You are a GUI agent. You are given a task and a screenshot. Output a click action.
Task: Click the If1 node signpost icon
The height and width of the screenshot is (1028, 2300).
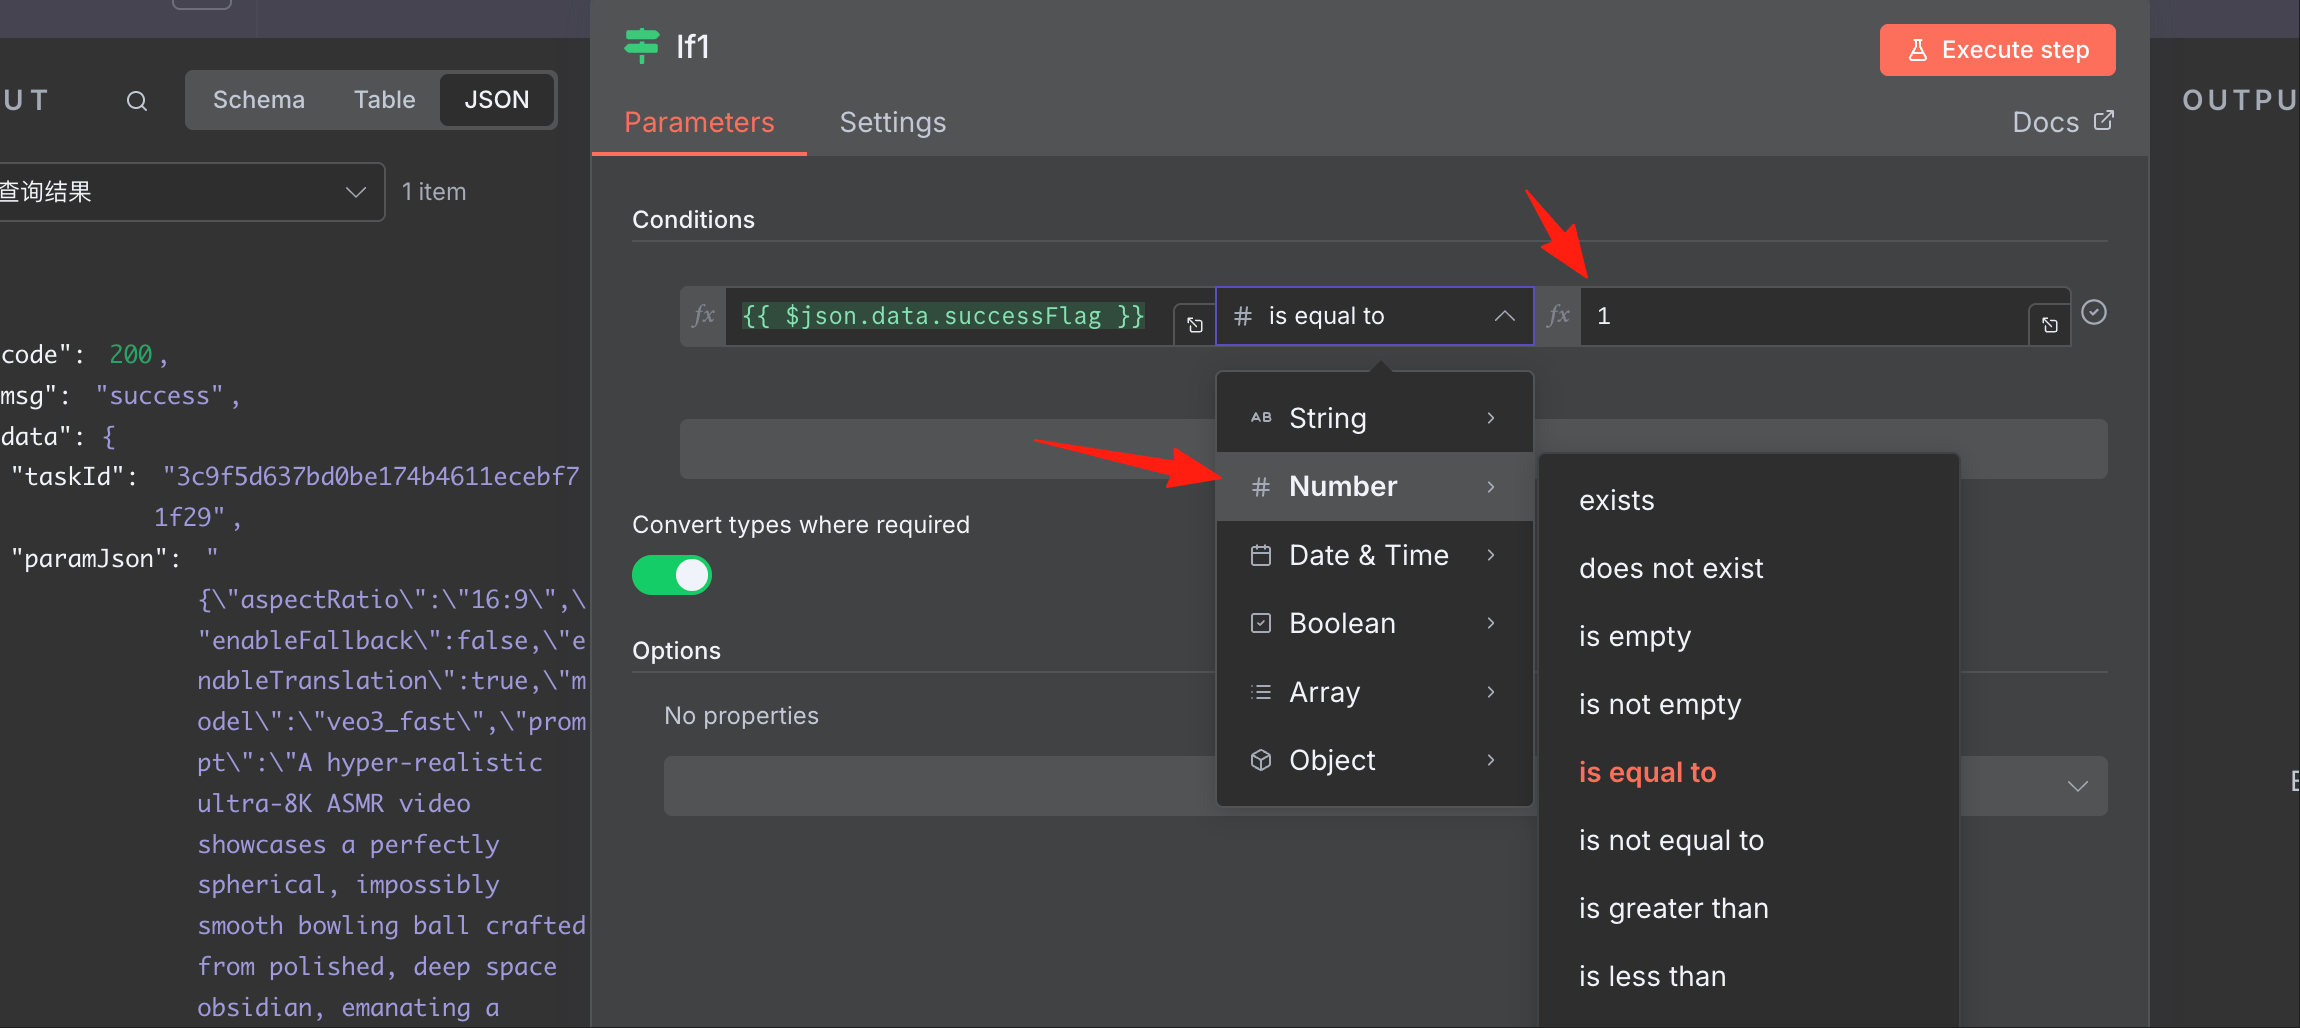(x=641, y=46)
